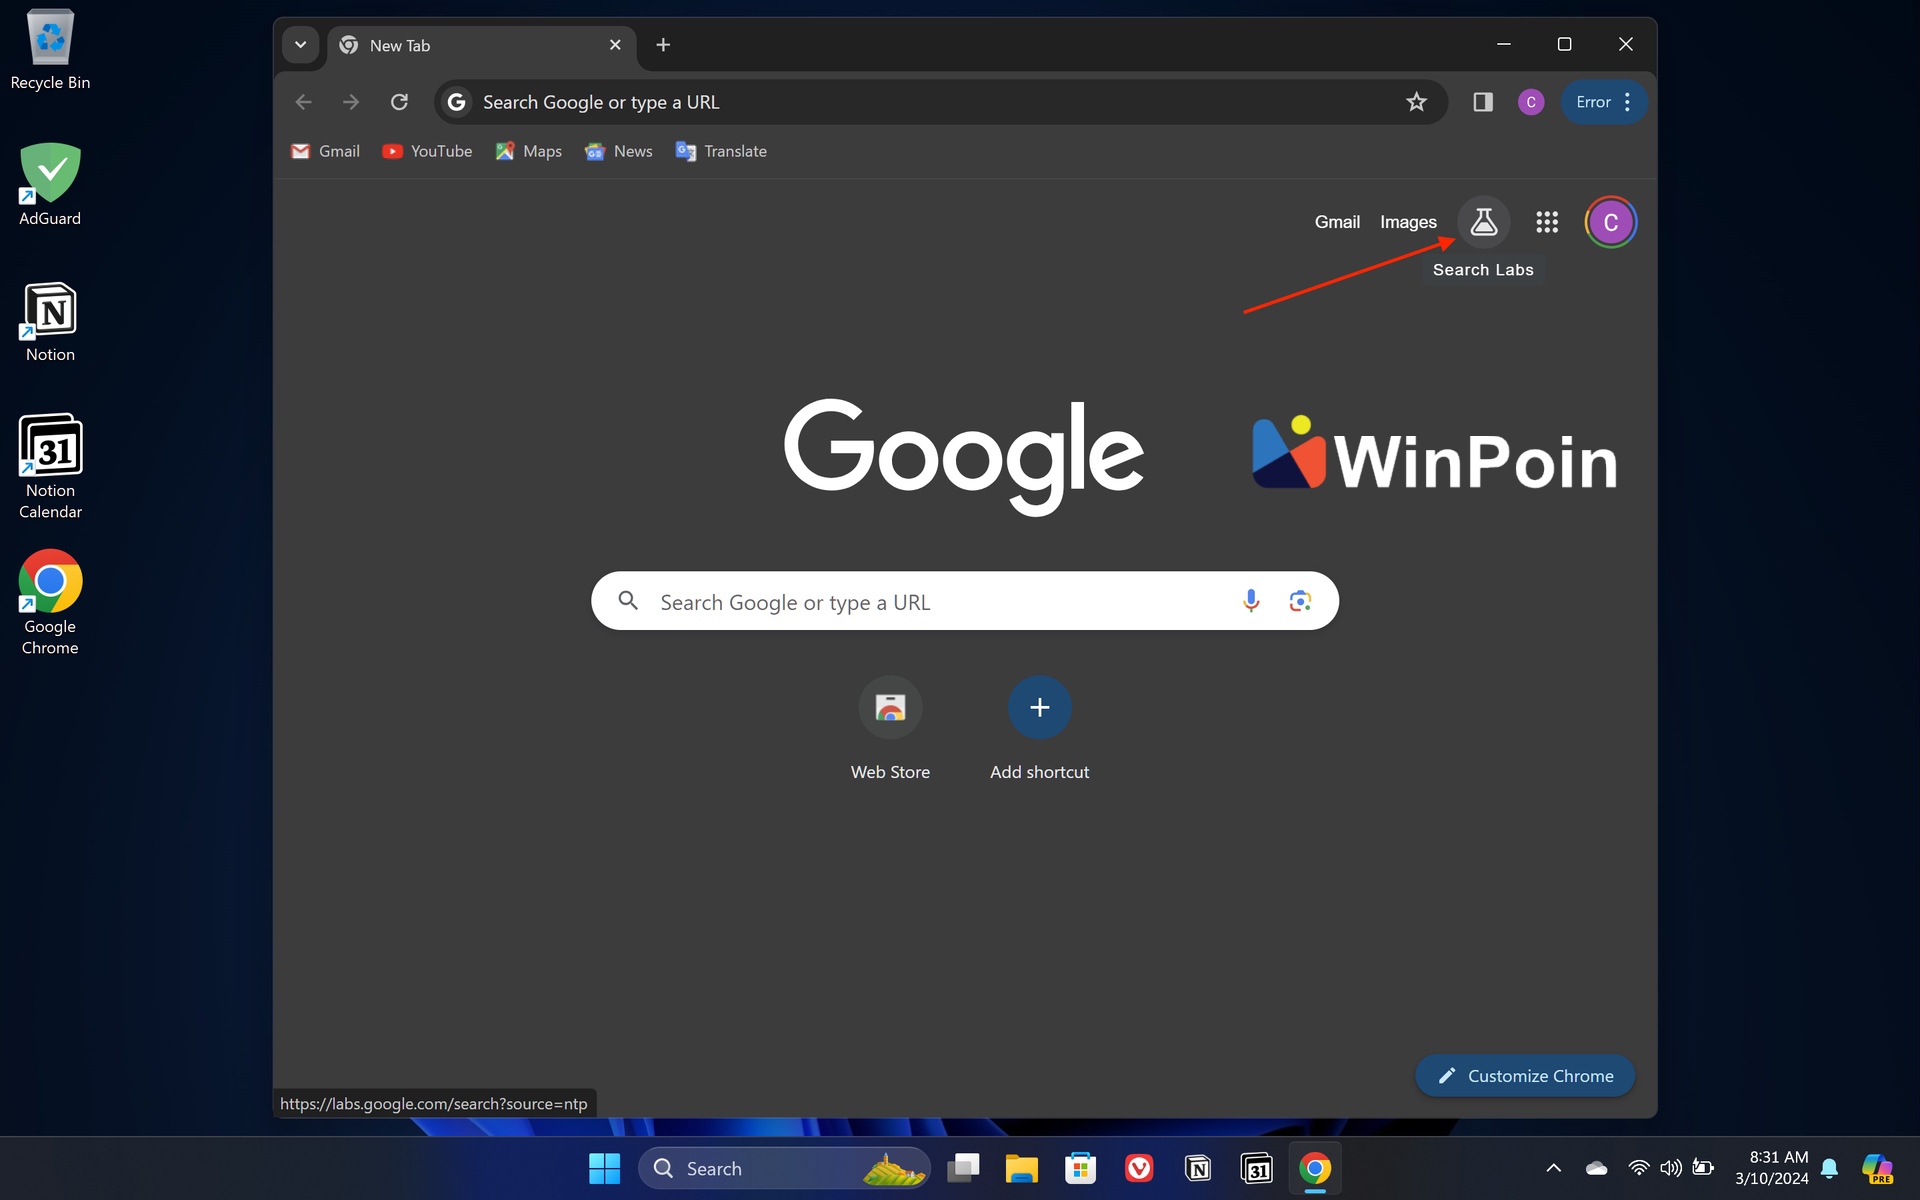Open Search Labs flask icon
1920x1200 pixels.
tap(1483, 222)
